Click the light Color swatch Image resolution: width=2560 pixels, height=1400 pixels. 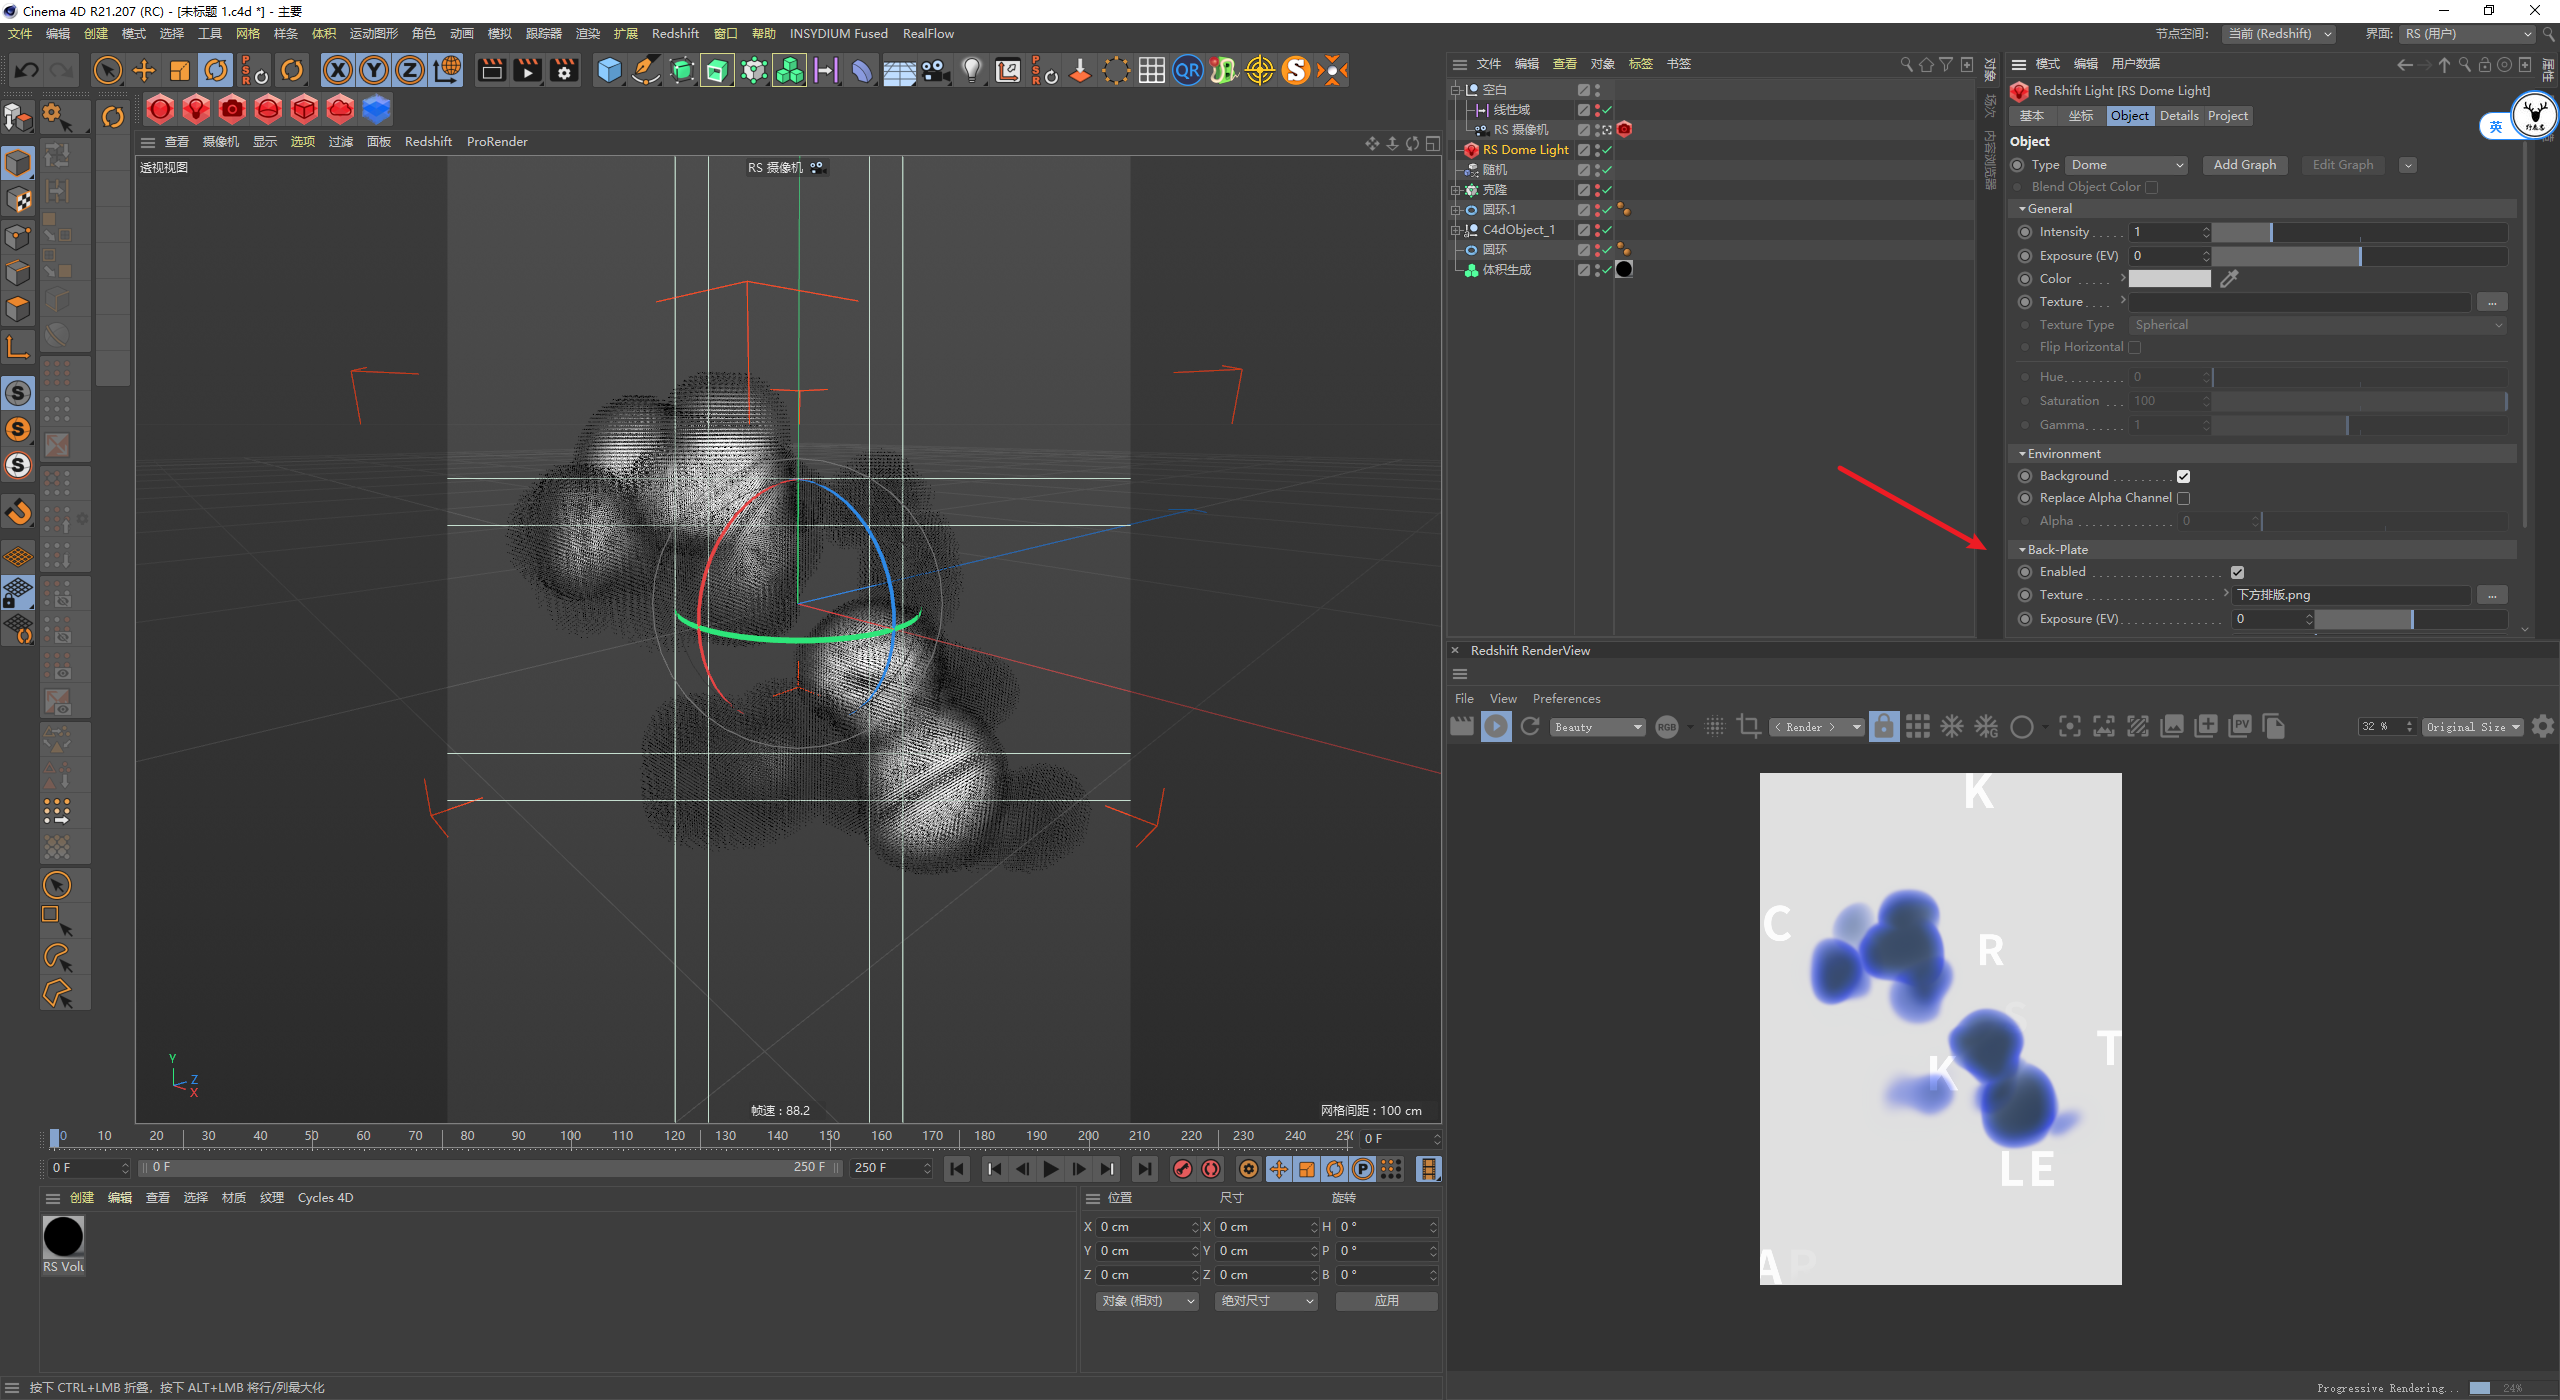point(2169,279)
